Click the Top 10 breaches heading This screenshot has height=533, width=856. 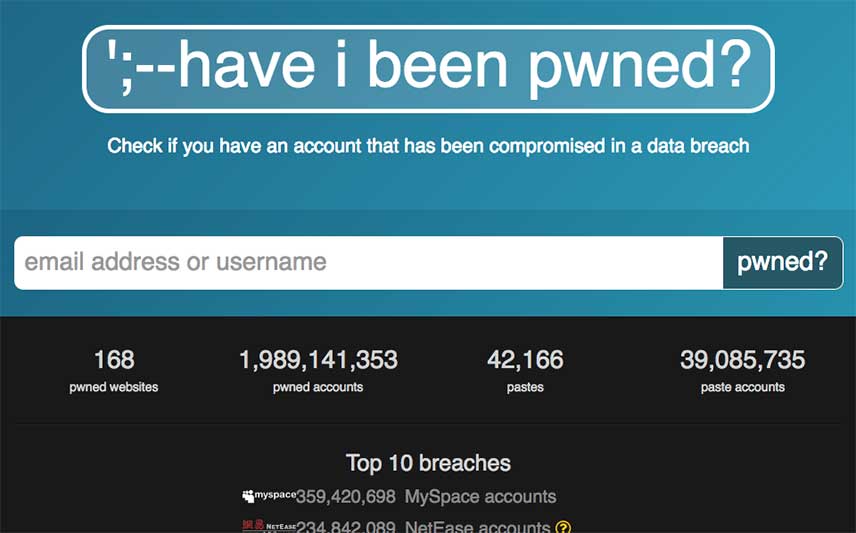point(428,463)
